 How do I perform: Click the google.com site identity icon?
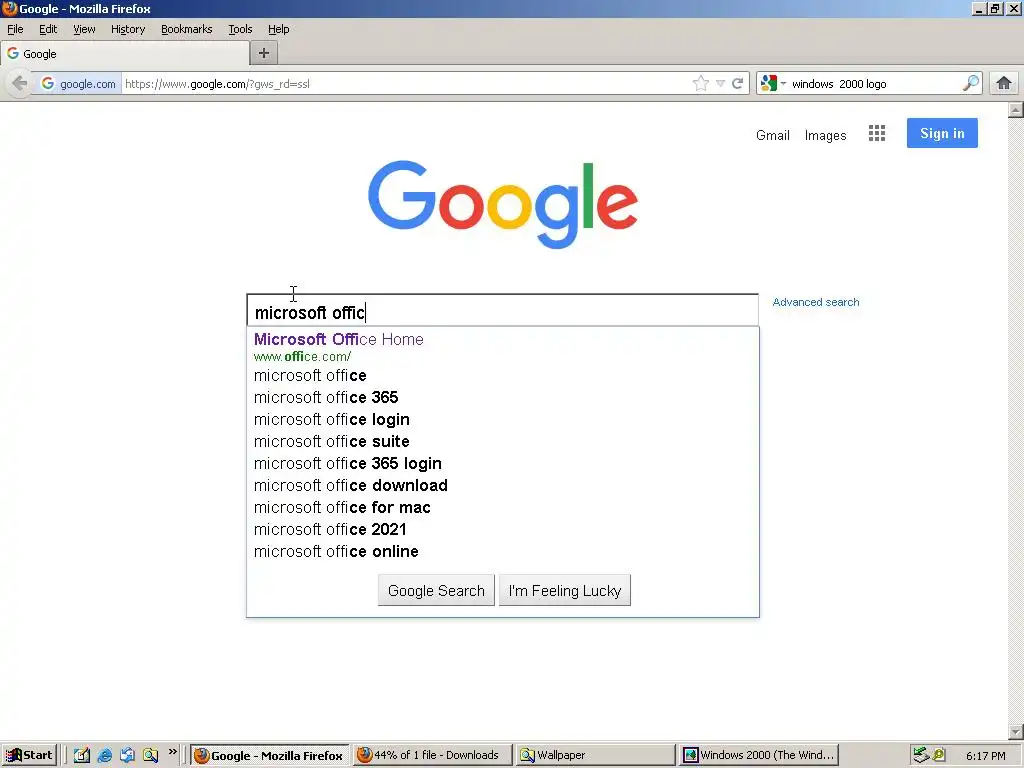[x=78, y=84]
